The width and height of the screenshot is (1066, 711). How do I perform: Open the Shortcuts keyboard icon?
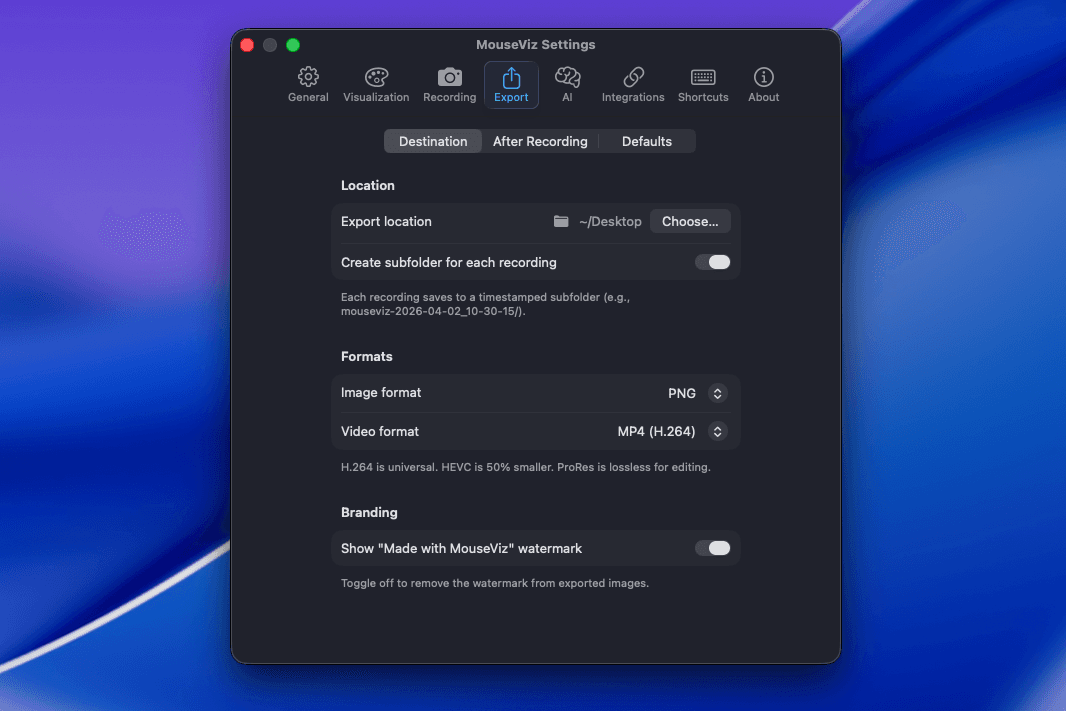[703, 77]
